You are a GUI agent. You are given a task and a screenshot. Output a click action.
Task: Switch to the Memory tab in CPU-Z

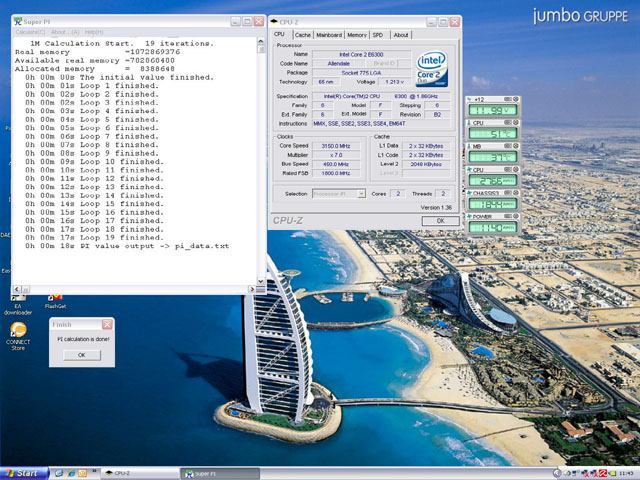click(357, 35)
